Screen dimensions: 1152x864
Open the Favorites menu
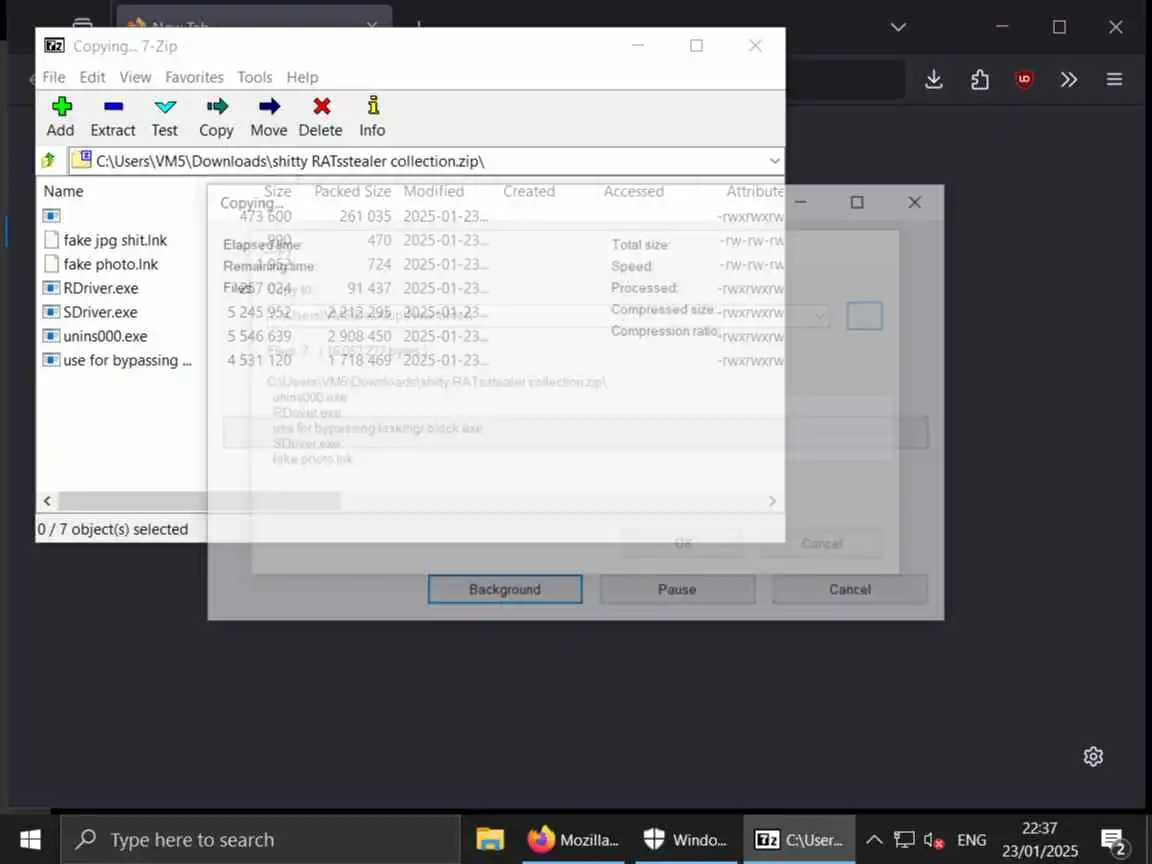194,77
